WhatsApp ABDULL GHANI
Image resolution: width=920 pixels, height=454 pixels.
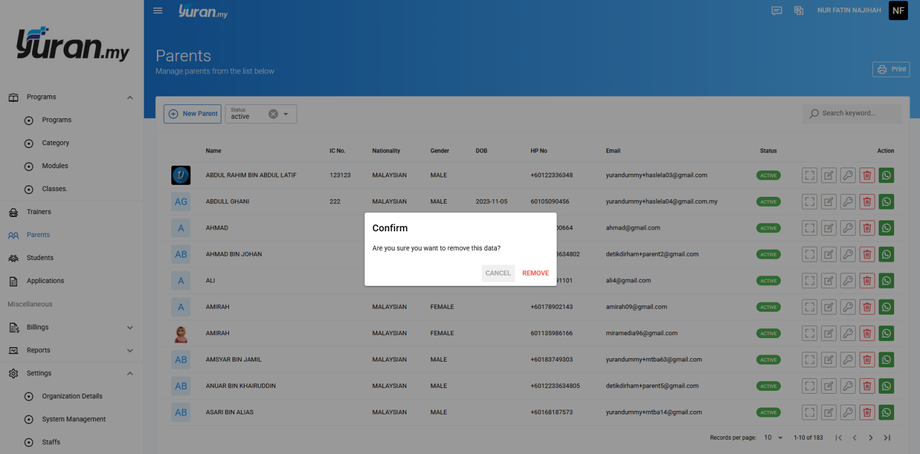pos(886,202)
